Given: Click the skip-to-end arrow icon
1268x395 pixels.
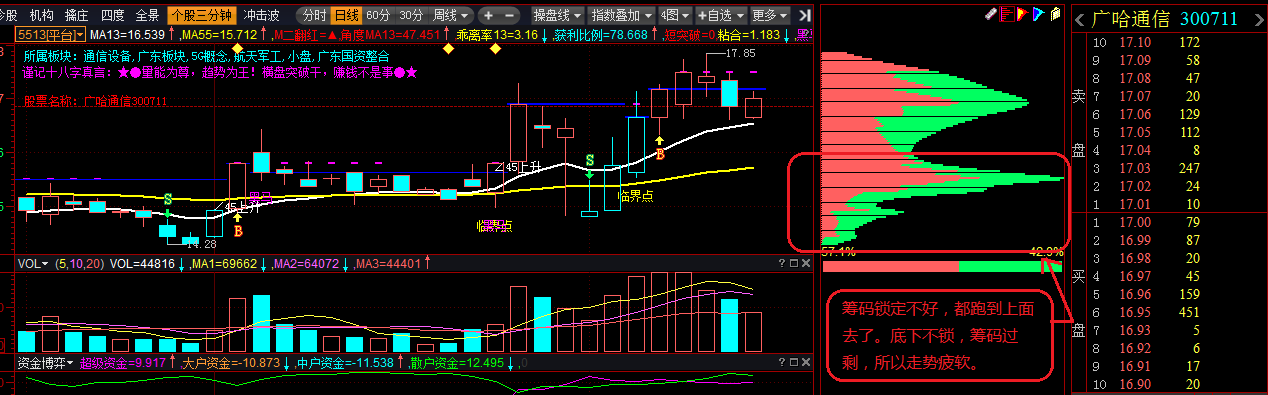Looking at the screenshot, I should click(805, 15).
